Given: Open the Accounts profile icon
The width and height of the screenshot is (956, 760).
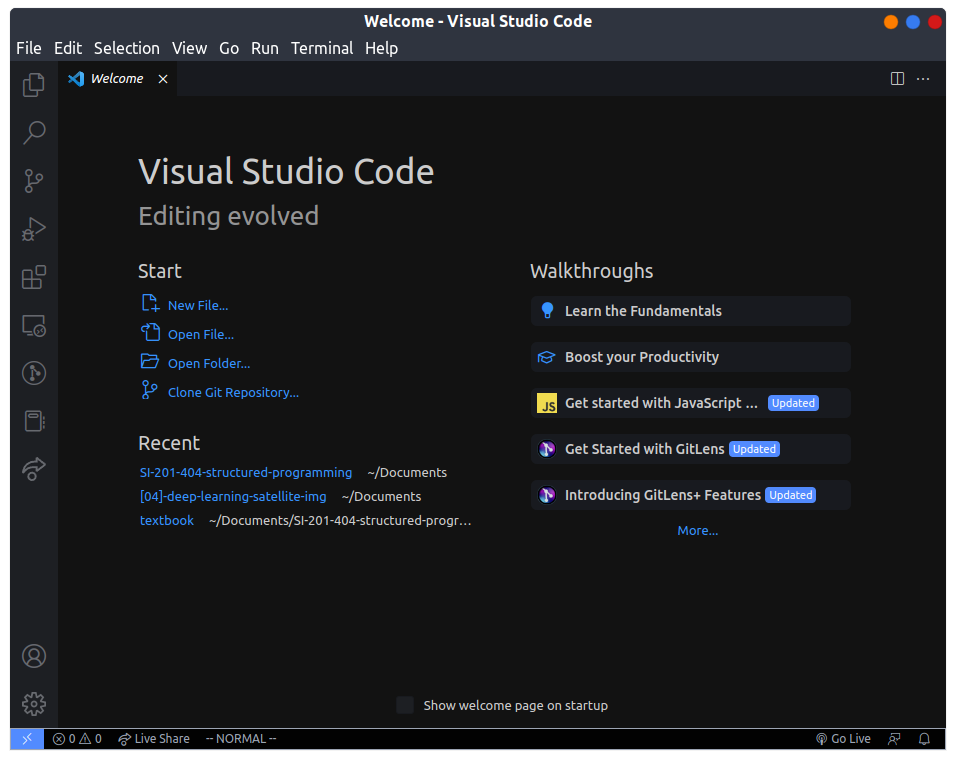Looking at the screenshot, I should click(x=34, y=656).
